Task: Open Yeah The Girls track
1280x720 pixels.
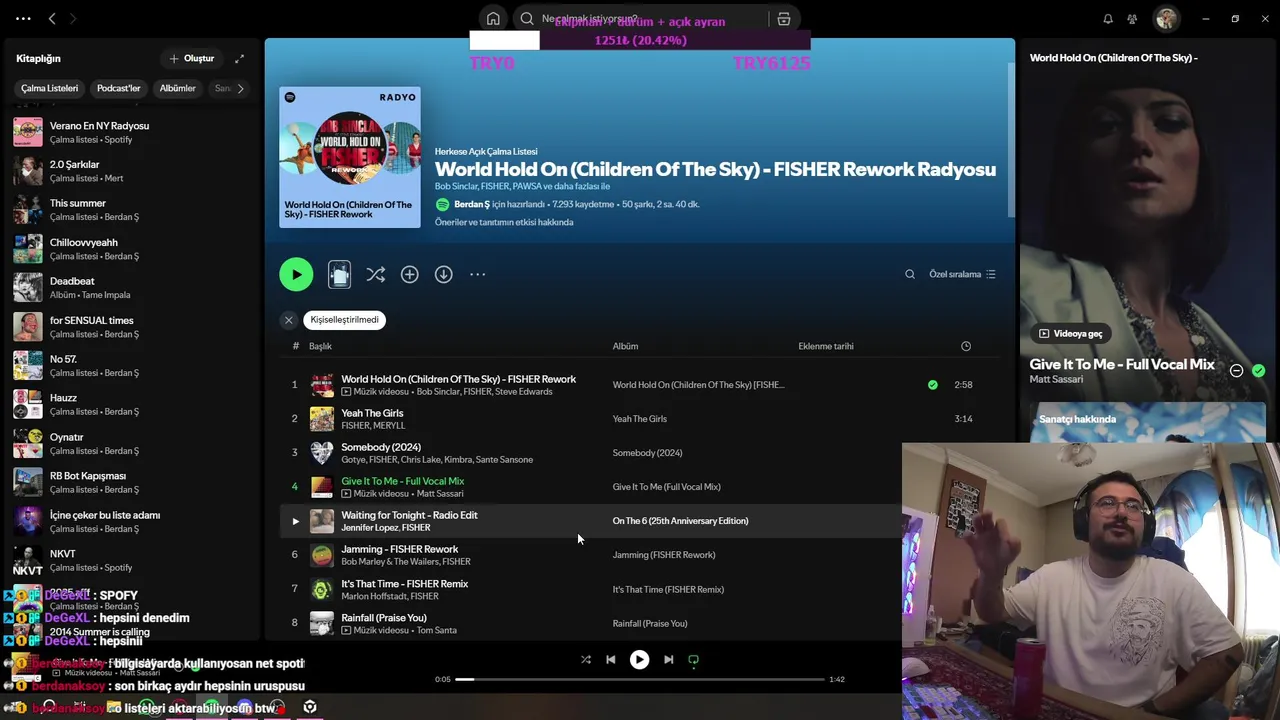Action: click(x=372, y=413)
